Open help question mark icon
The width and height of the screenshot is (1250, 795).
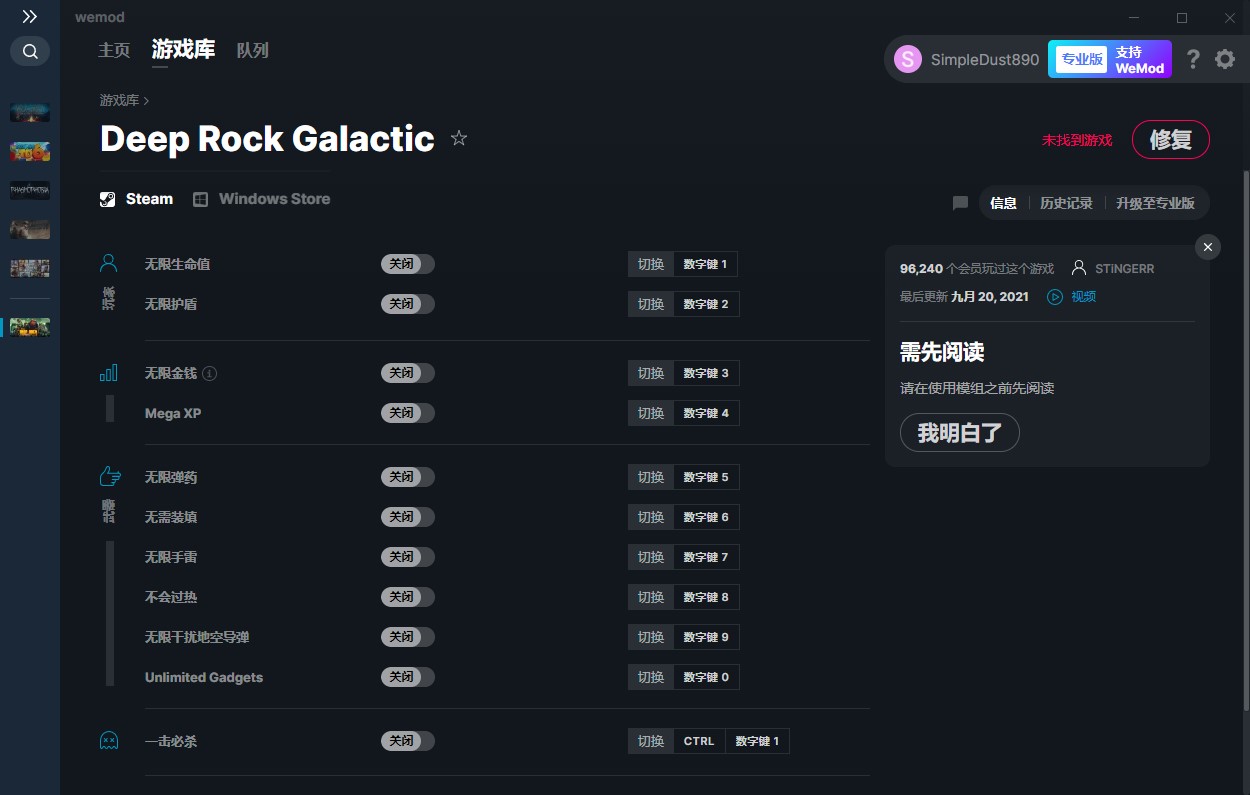pyautogui.click(x=1193, y=59)
